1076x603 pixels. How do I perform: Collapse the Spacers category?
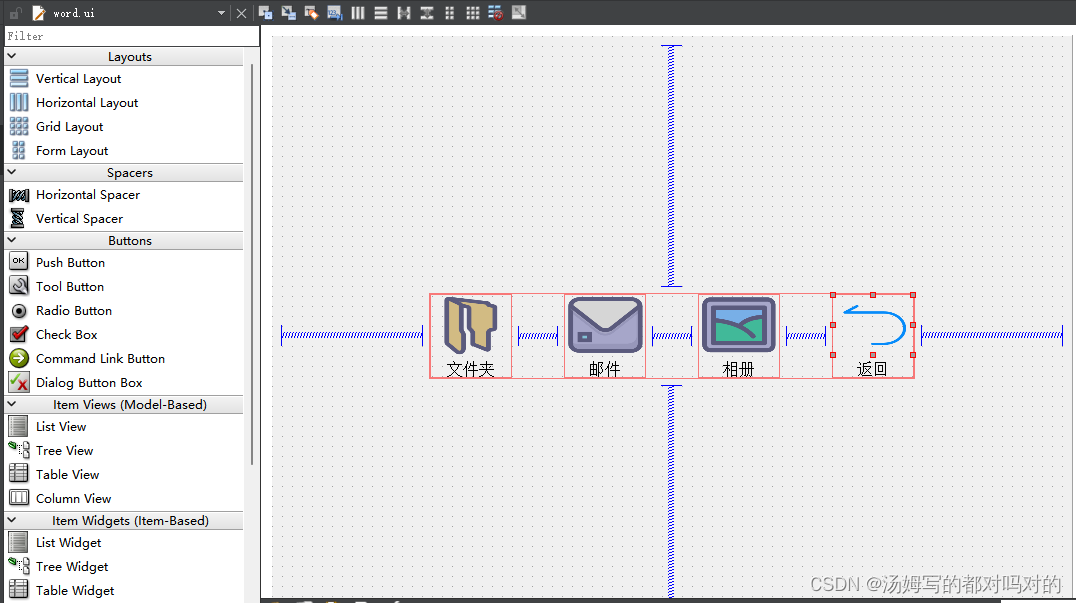click(x=12, y=172)
